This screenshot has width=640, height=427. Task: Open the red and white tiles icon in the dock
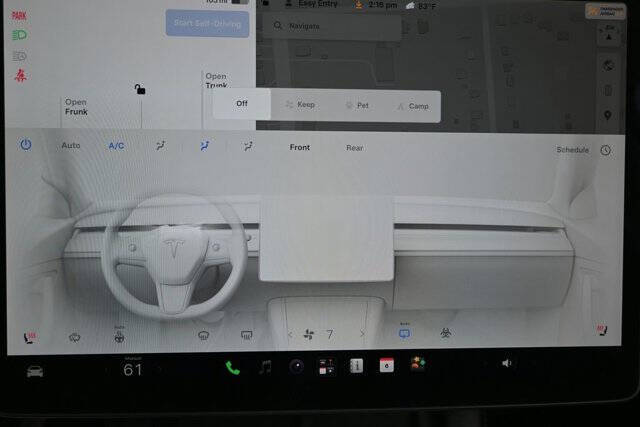click(x=326, y=366)
